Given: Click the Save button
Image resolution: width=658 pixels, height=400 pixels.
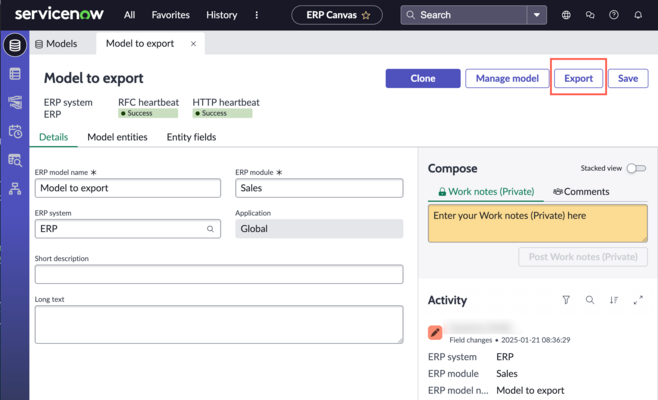Looking at the screenshot, I should click(628, 78).
